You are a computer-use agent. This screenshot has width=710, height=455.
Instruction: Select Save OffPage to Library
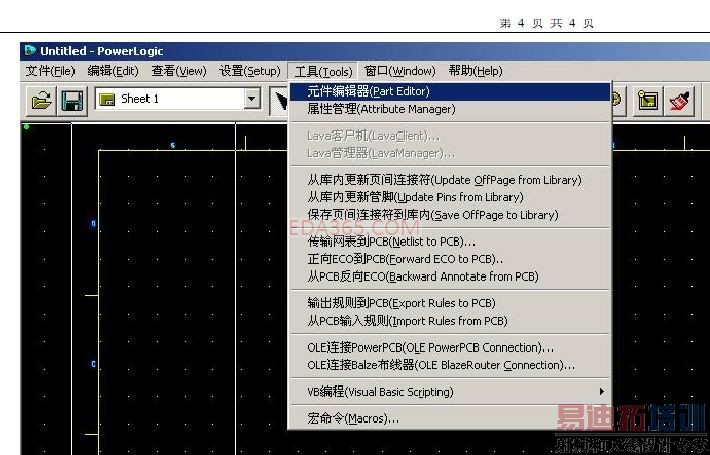tap(450, 215)
